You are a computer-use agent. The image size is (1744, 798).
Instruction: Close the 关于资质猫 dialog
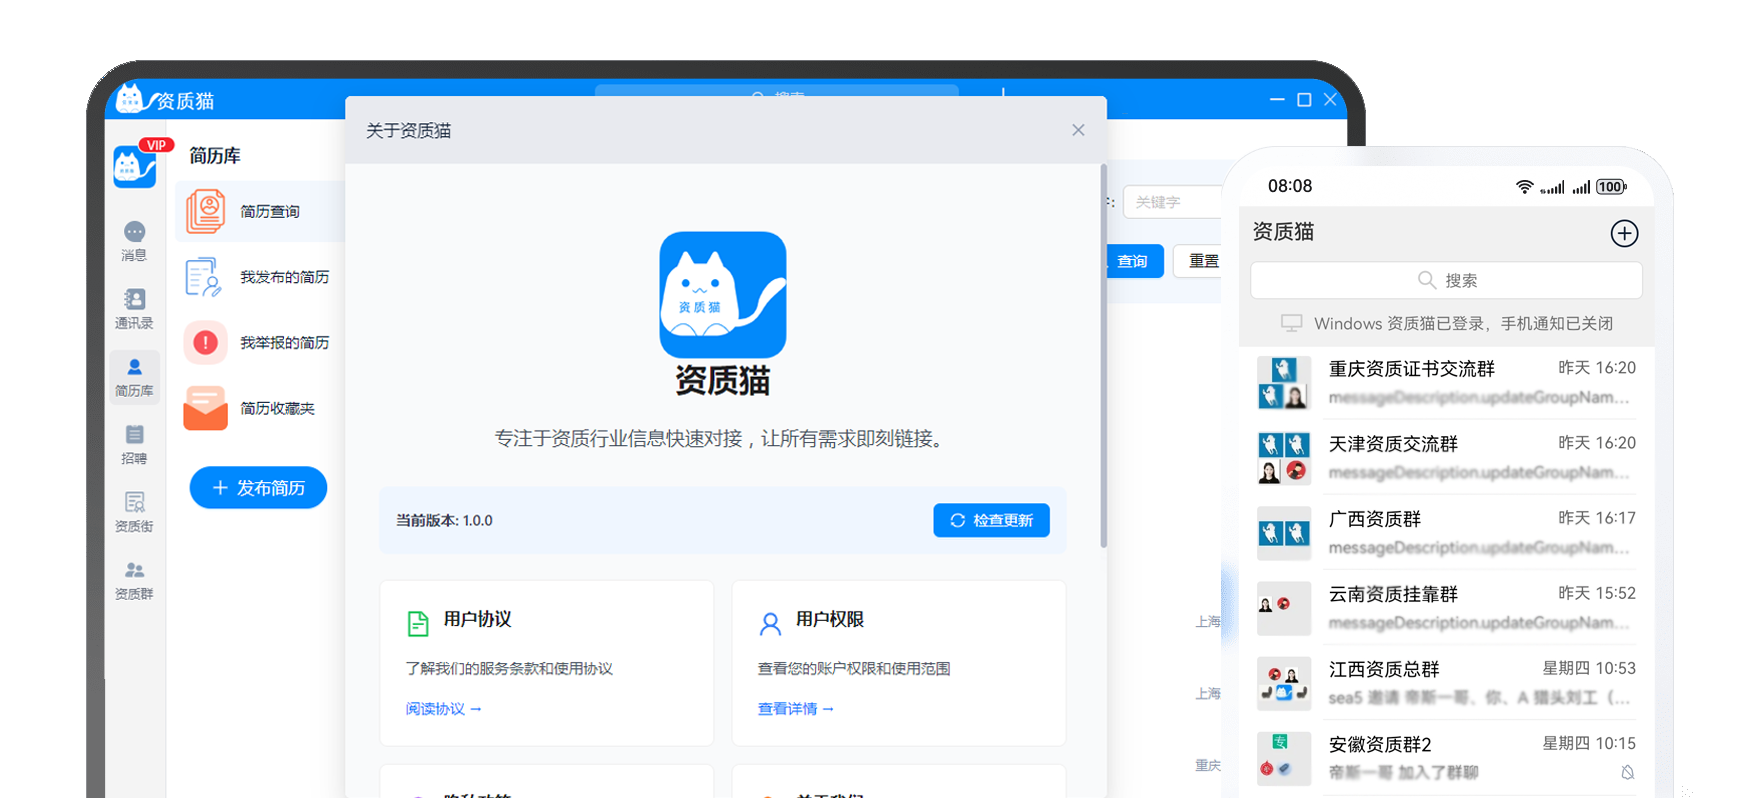pos(1078,130)
